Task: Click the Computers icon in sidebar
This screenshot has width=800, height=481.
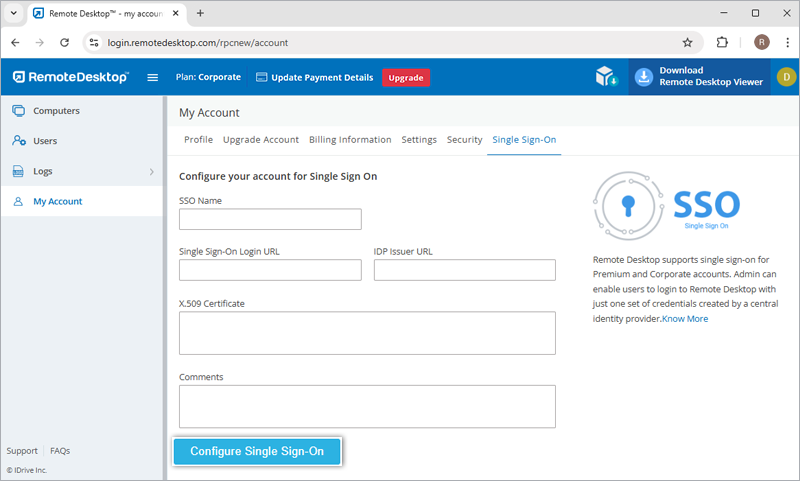Action: pos(19,111)
